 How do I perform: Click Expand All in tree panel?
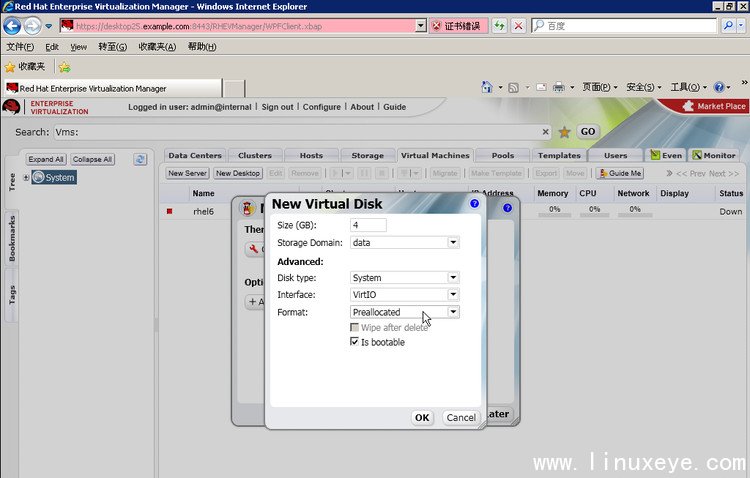(x=46, y=159)
